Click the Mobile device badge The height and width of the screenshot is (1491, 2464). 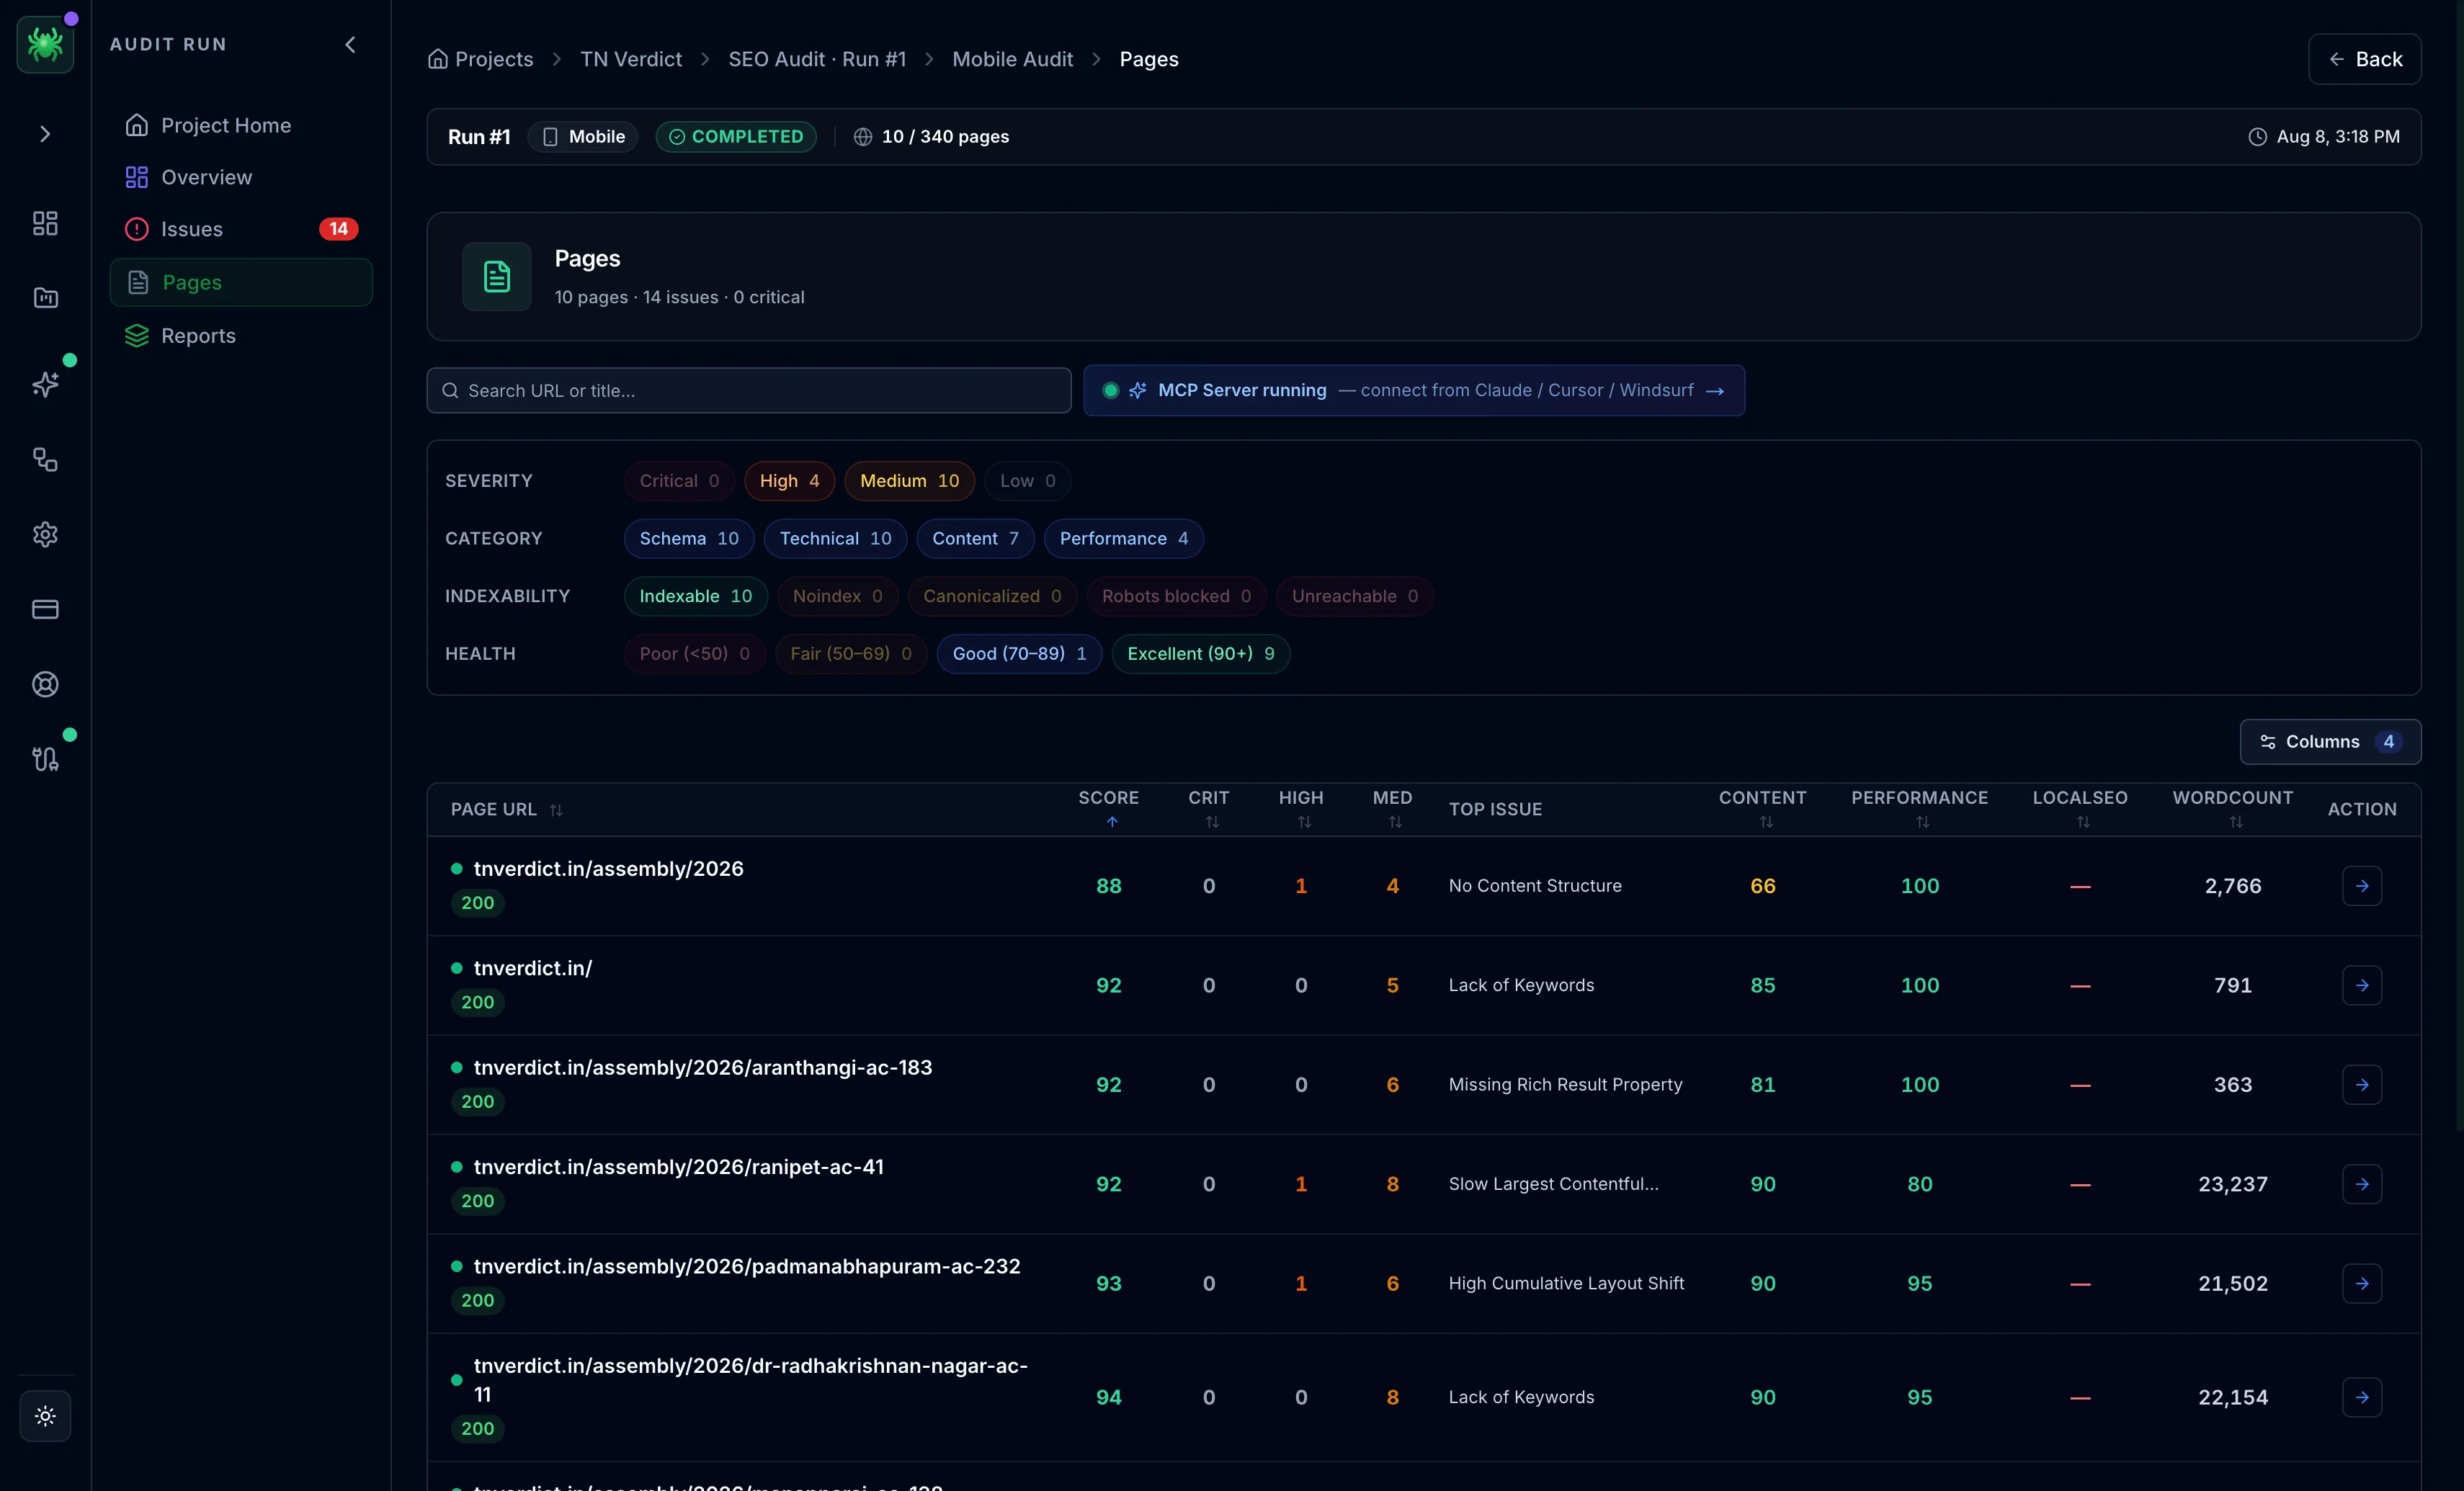pyautogui.click(x=583, y=137)
